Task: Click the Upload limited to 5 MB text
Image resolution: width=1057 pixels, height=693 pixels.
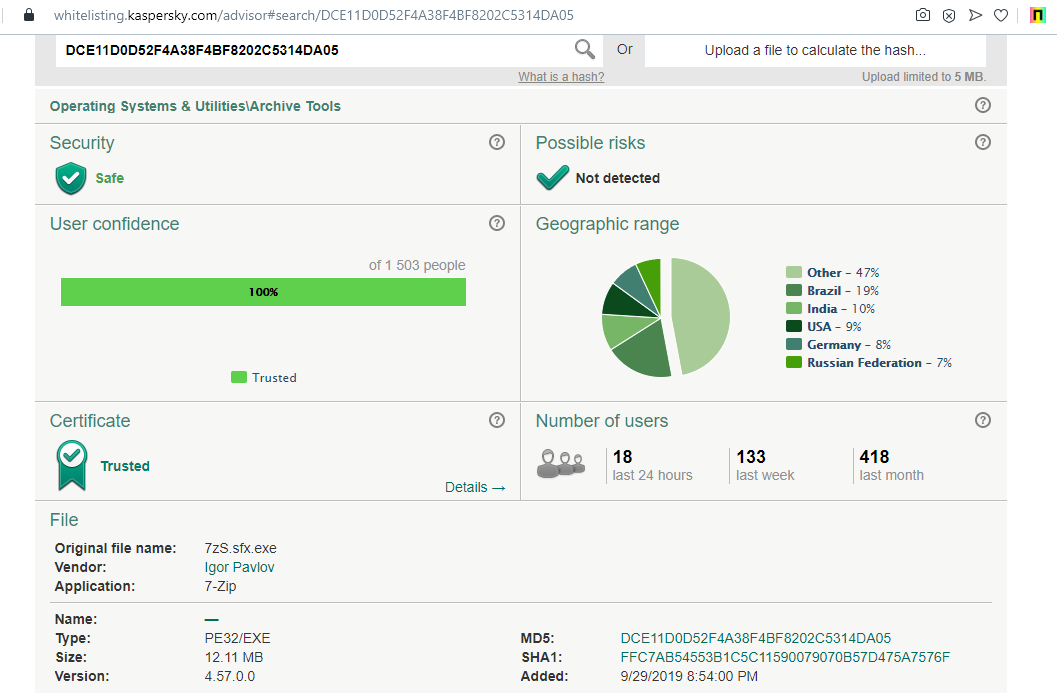Action: tap(924, 77)
